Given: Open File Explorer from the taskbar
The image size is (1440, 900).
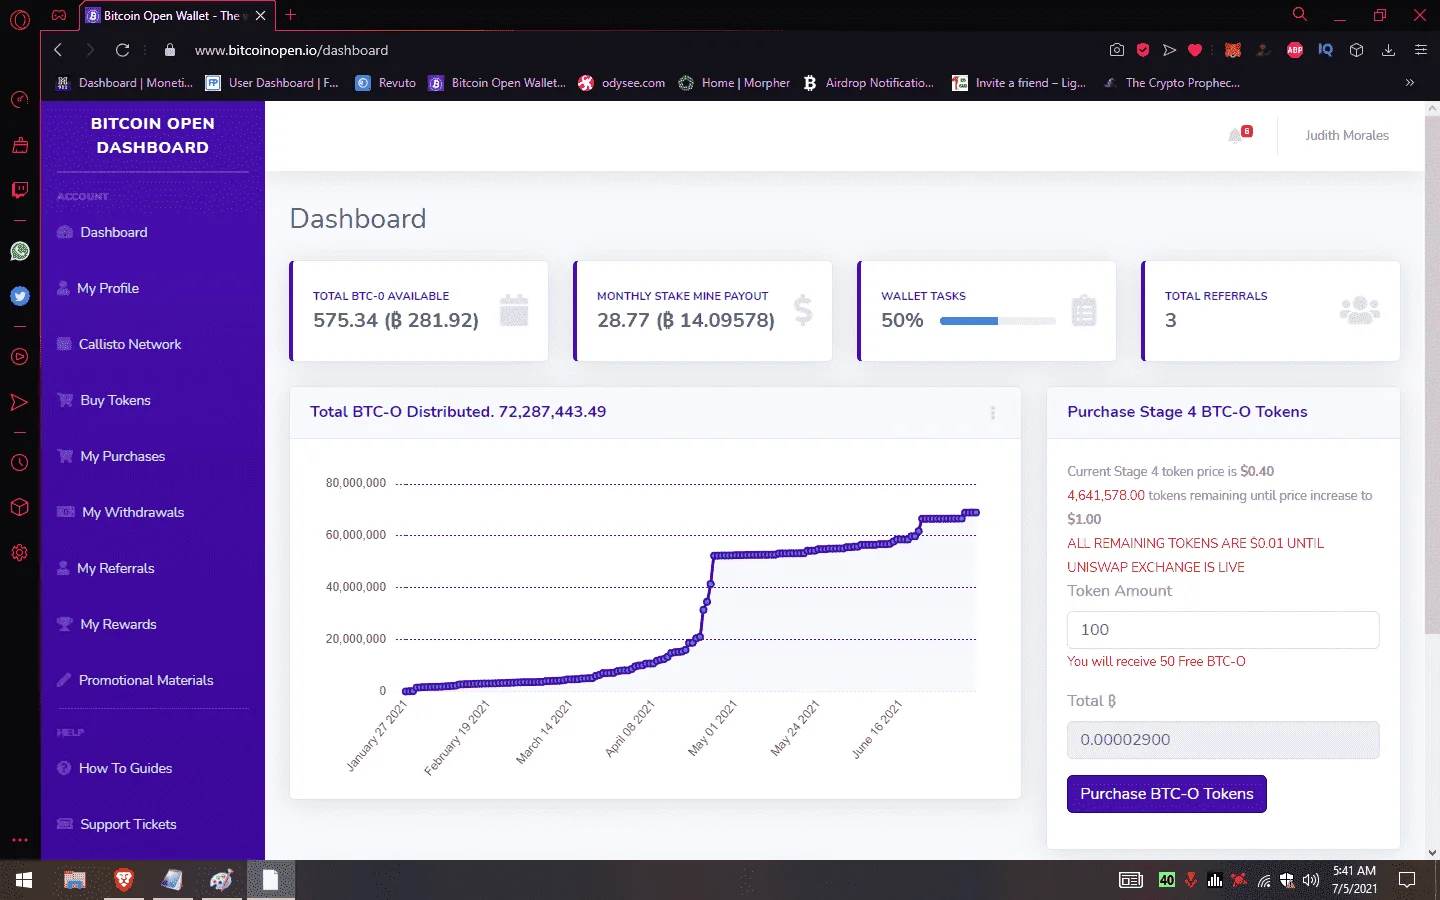Looking at the screenshot, I should (75, 880).
